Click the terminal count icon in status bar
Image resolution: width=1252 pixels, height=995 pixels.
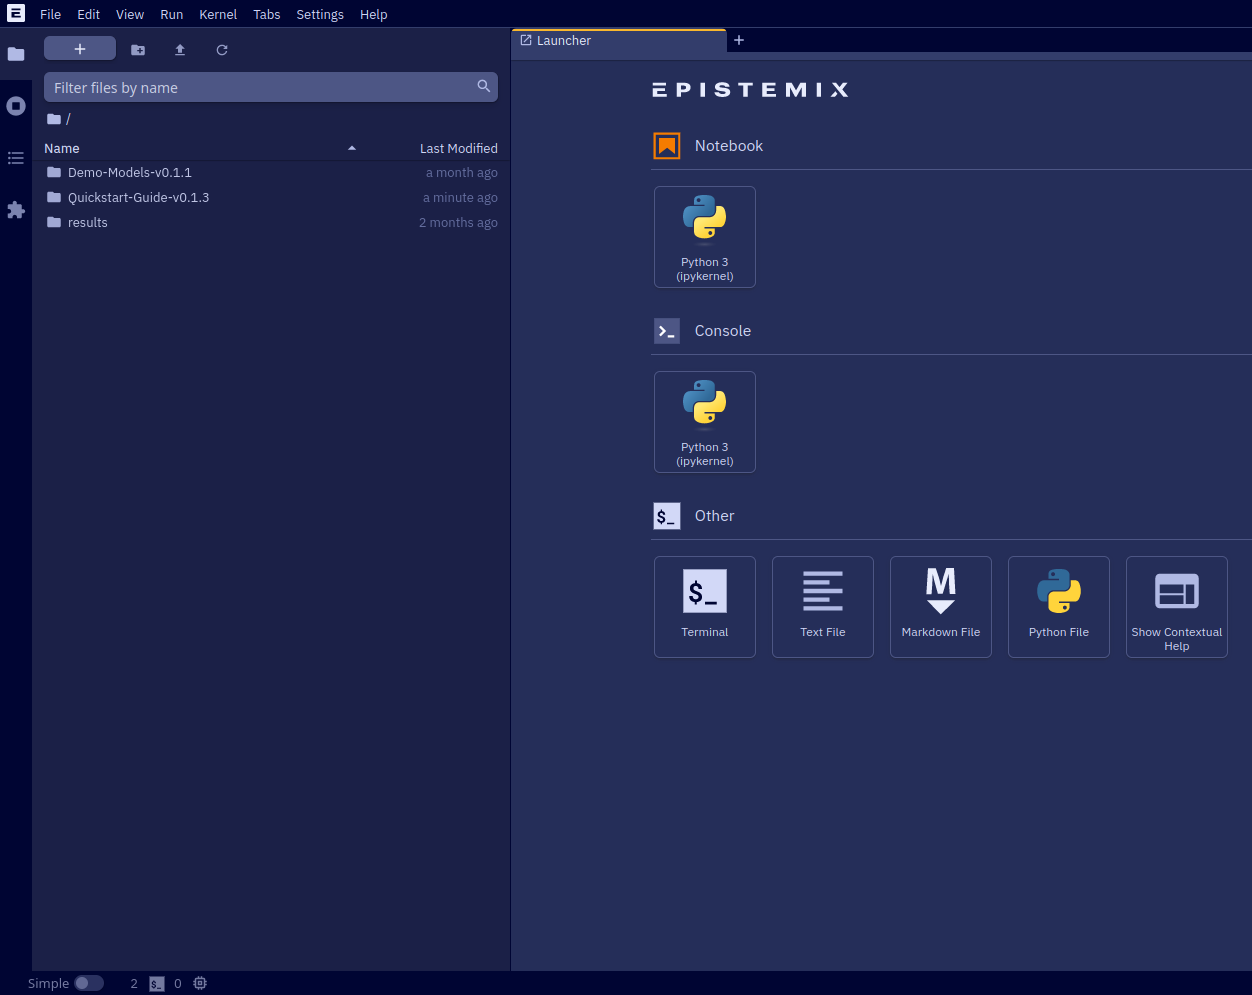pos(157,984)
